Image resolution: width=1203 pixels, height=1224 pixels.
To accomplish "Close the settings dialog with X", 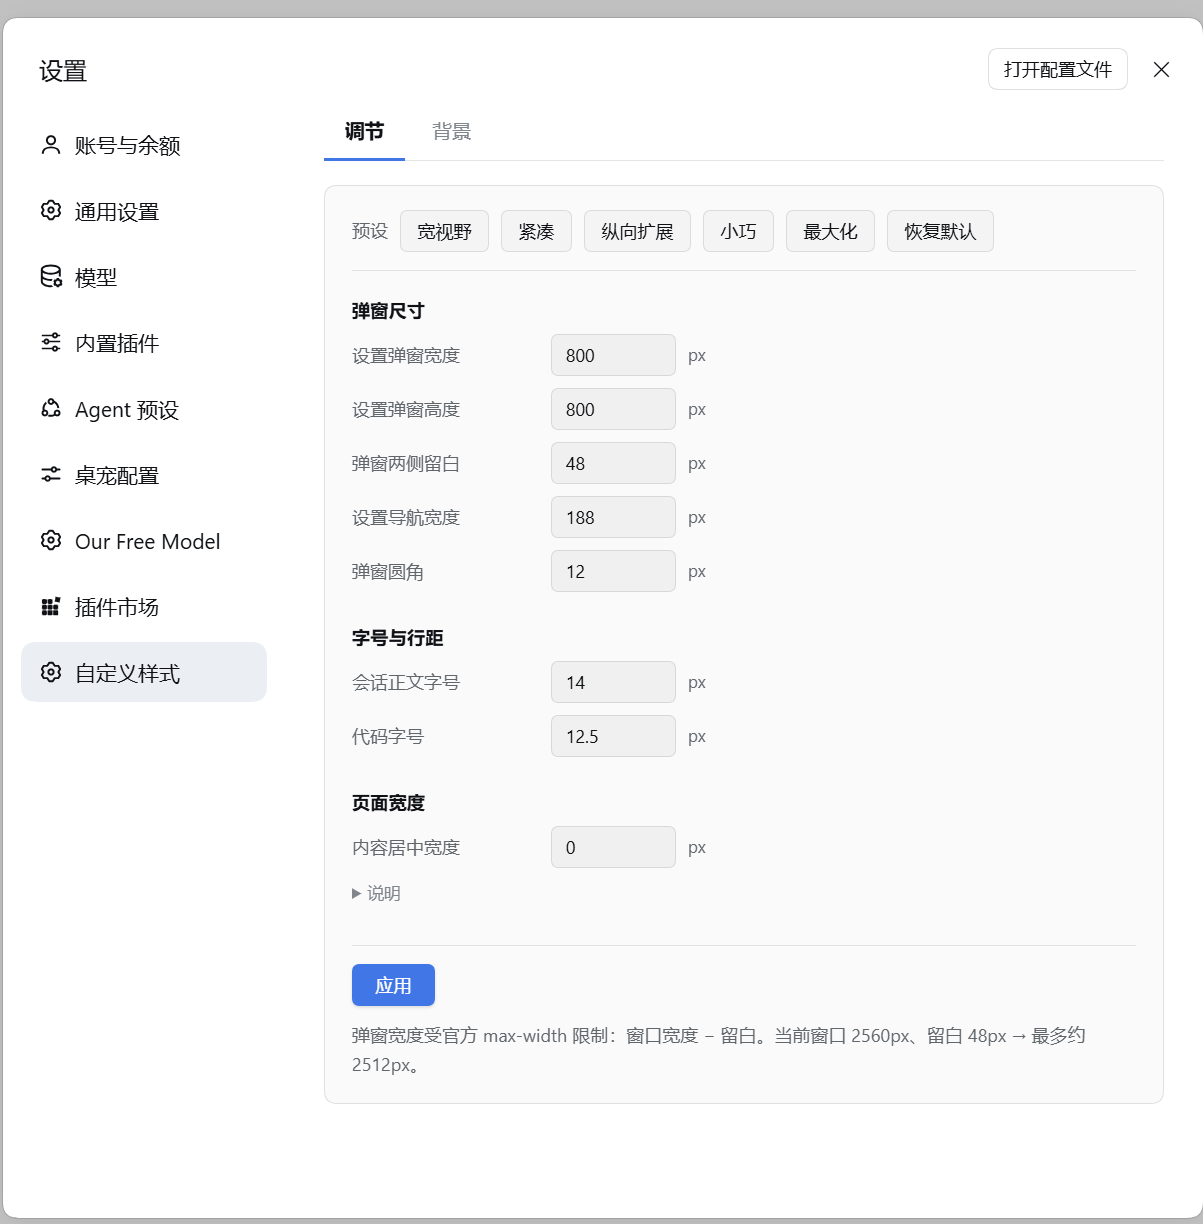I will coord(1161,69).
